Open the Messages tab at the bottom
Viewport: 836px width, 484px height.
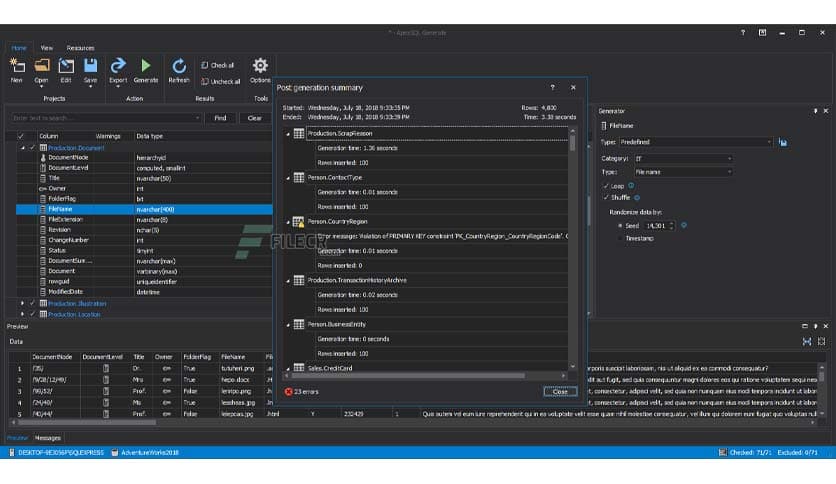click(x=48, y=438)
